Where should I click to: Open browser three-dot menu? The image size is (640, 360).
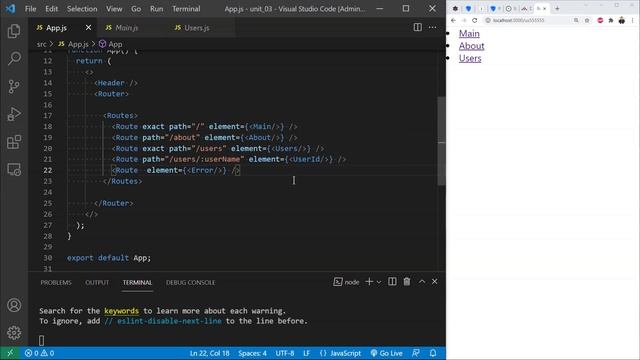click(x=633, y=20)
